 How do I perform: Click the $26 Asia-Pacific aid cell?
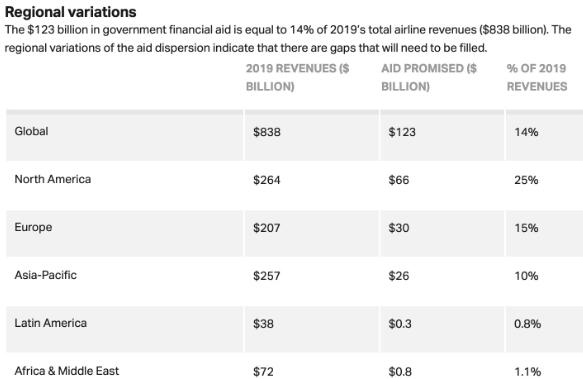[399, 276]
